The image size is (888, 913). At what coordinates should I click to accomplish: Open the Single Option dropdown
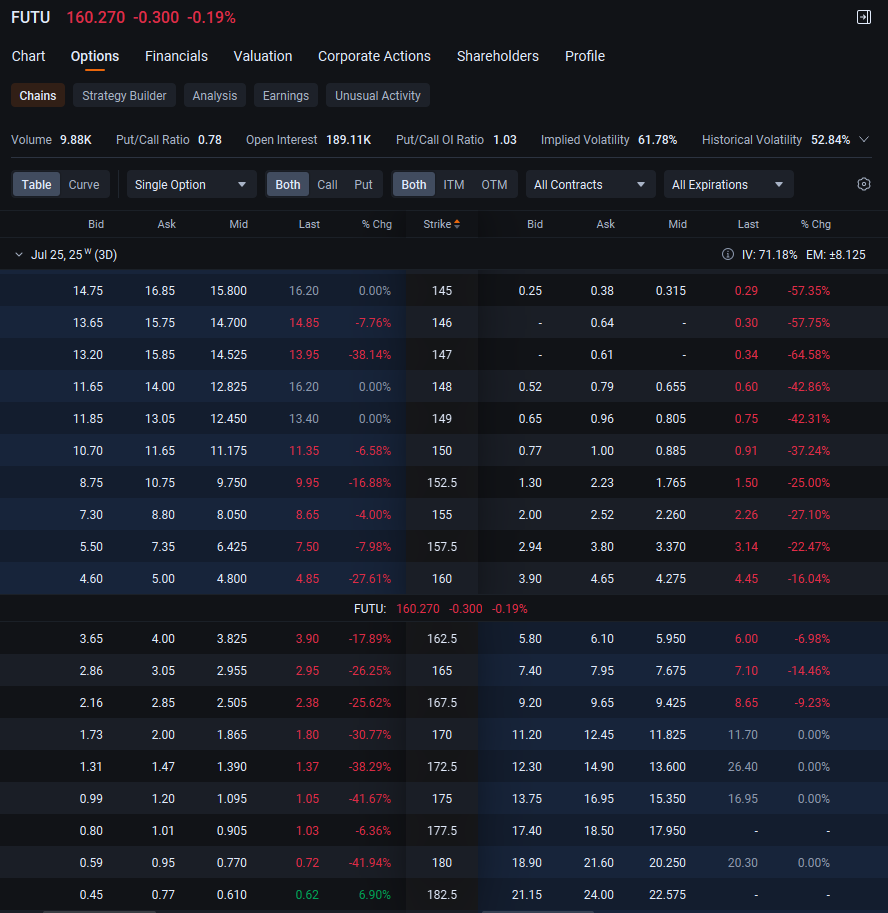(191, 185)
